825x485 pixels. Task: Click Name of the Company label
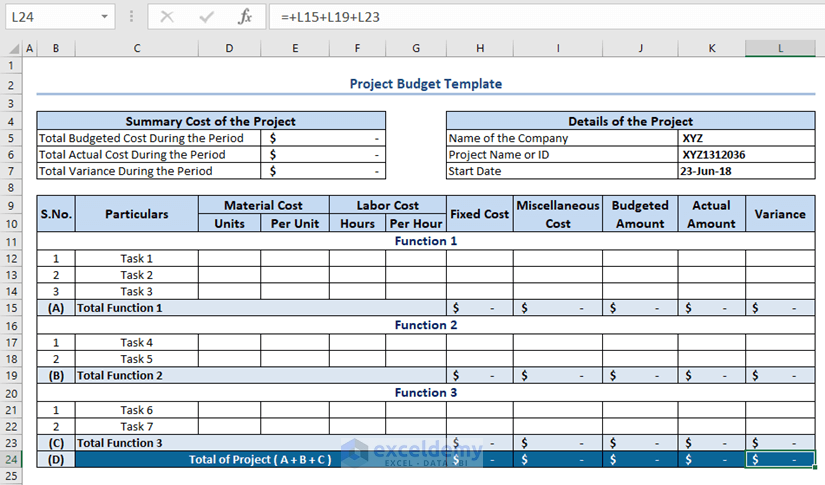click(x=562, y=138)
